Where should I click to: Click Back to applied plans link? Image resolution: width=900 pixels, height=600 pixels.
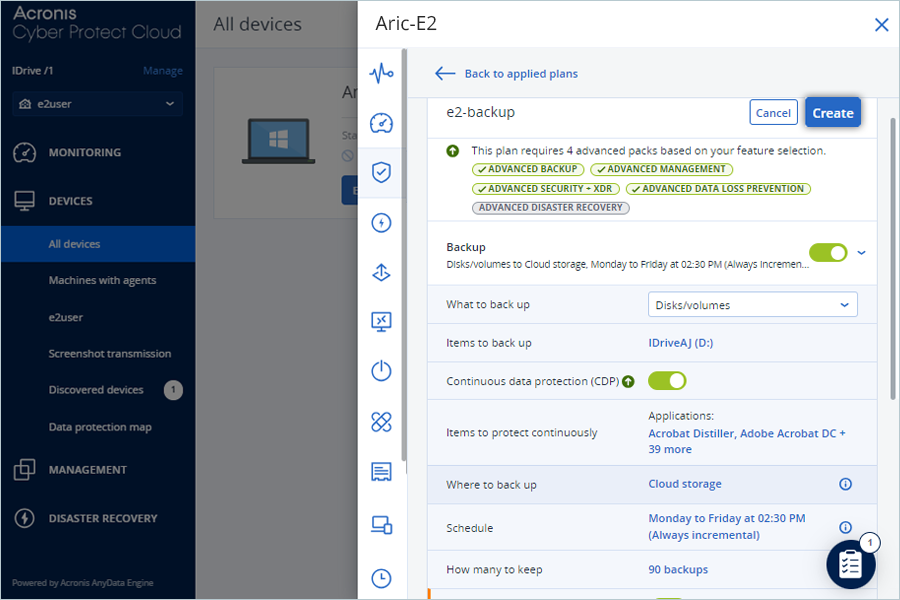click(521, 73)
